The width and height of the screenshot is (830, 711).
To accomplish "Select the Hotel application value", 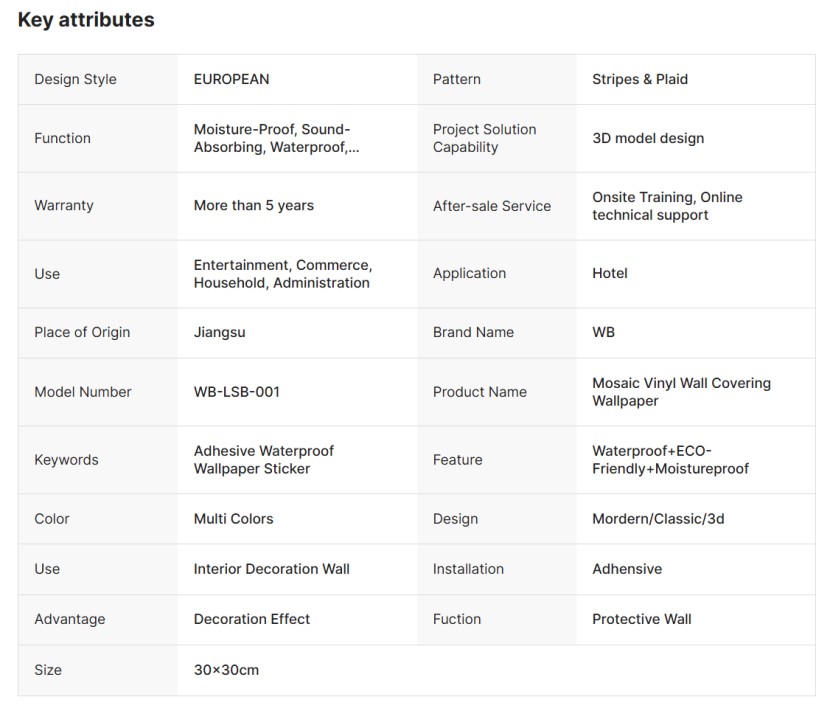I will pos(610,273).
